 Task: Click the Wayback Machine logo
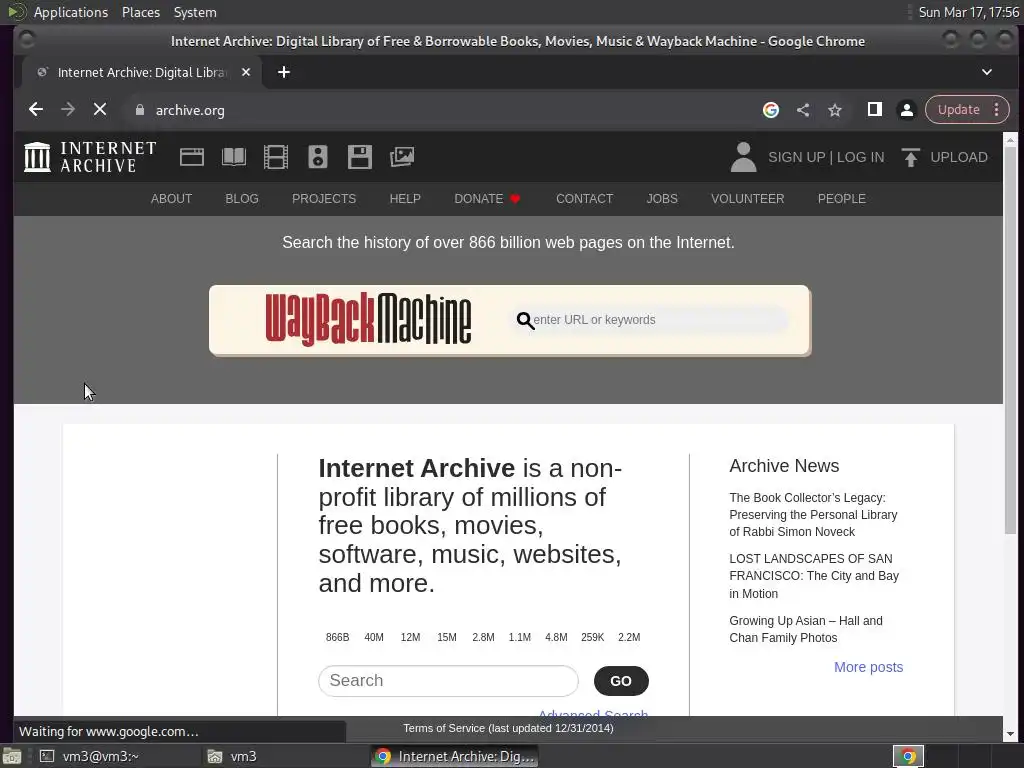(x=368, y=319)
